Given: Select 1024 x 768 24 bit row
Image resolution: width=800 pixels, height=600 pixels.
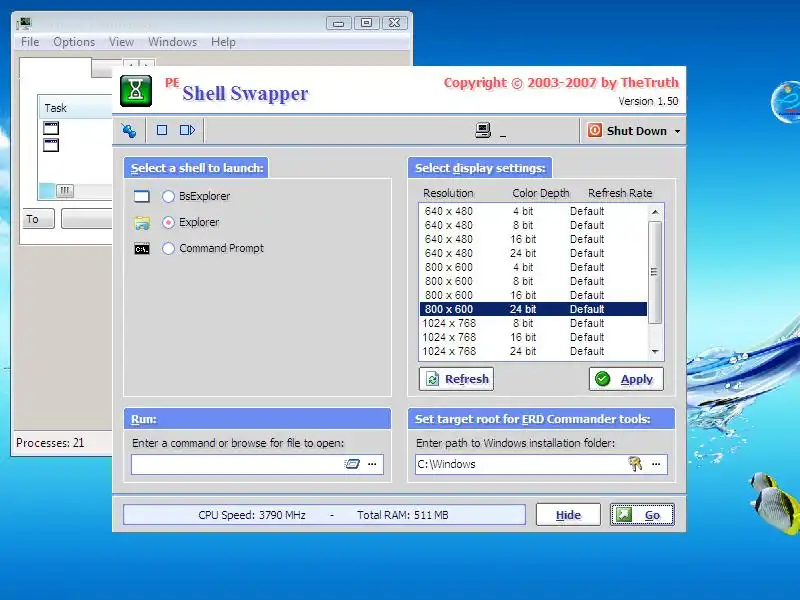Looking at the screenshot, I should click(533, 352).
